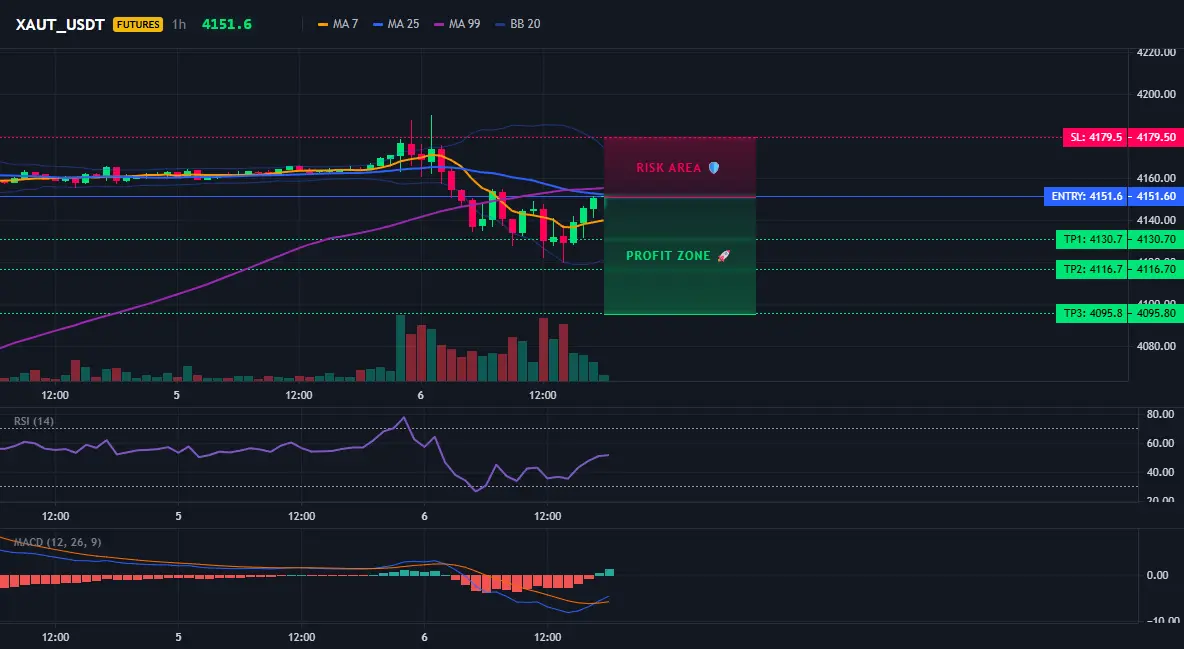
Task: Click the 4116.70 price axis tag
Action: [1156, 269]
